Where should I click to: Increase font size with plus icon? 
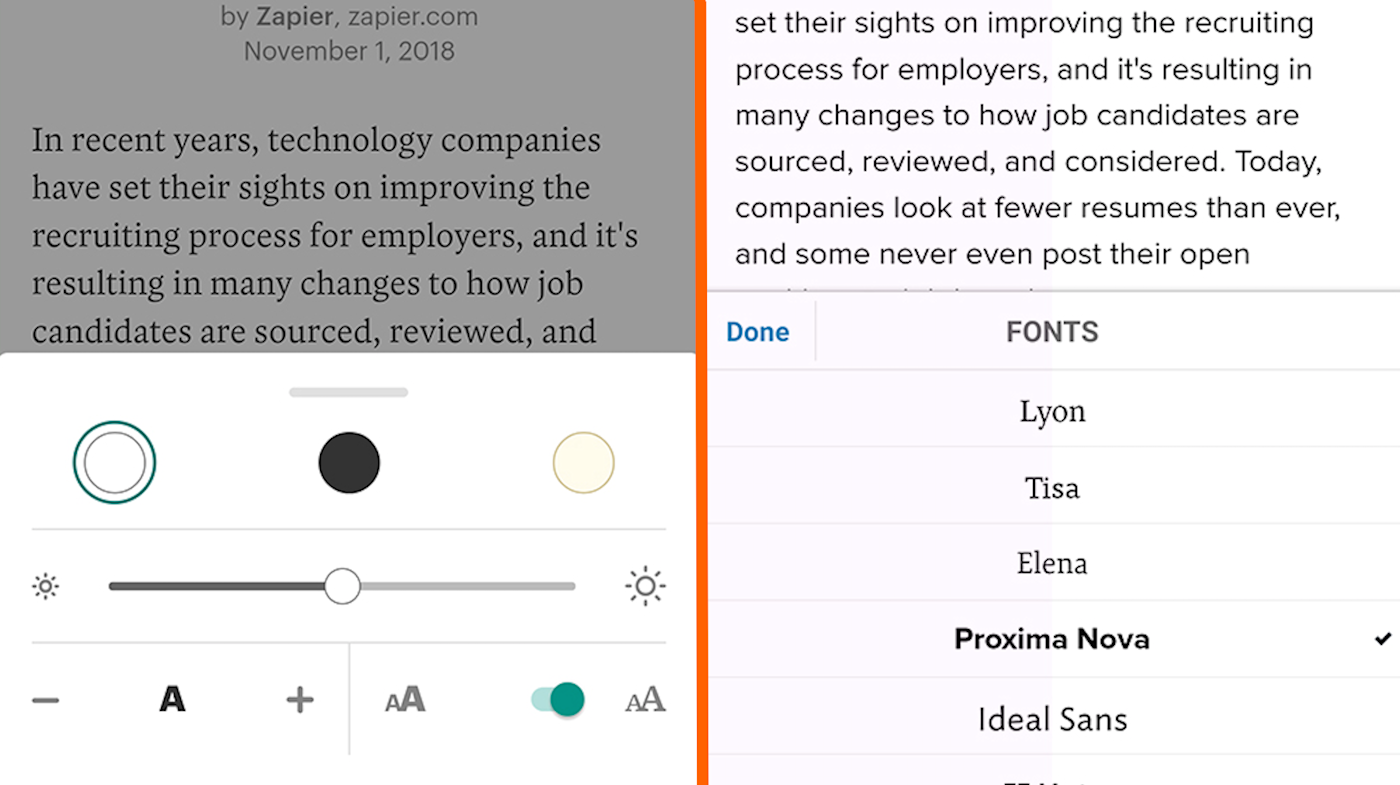tap(300, 700)
